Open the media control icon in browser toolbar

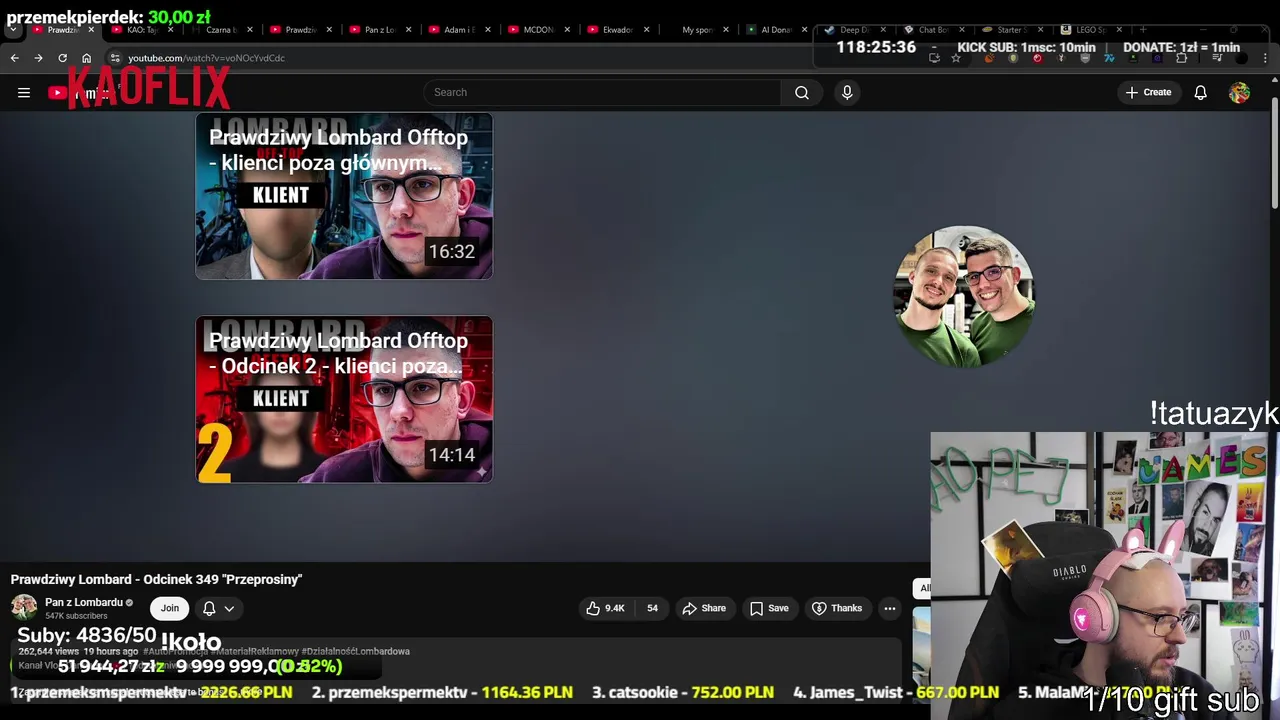tap(1217, 58)
